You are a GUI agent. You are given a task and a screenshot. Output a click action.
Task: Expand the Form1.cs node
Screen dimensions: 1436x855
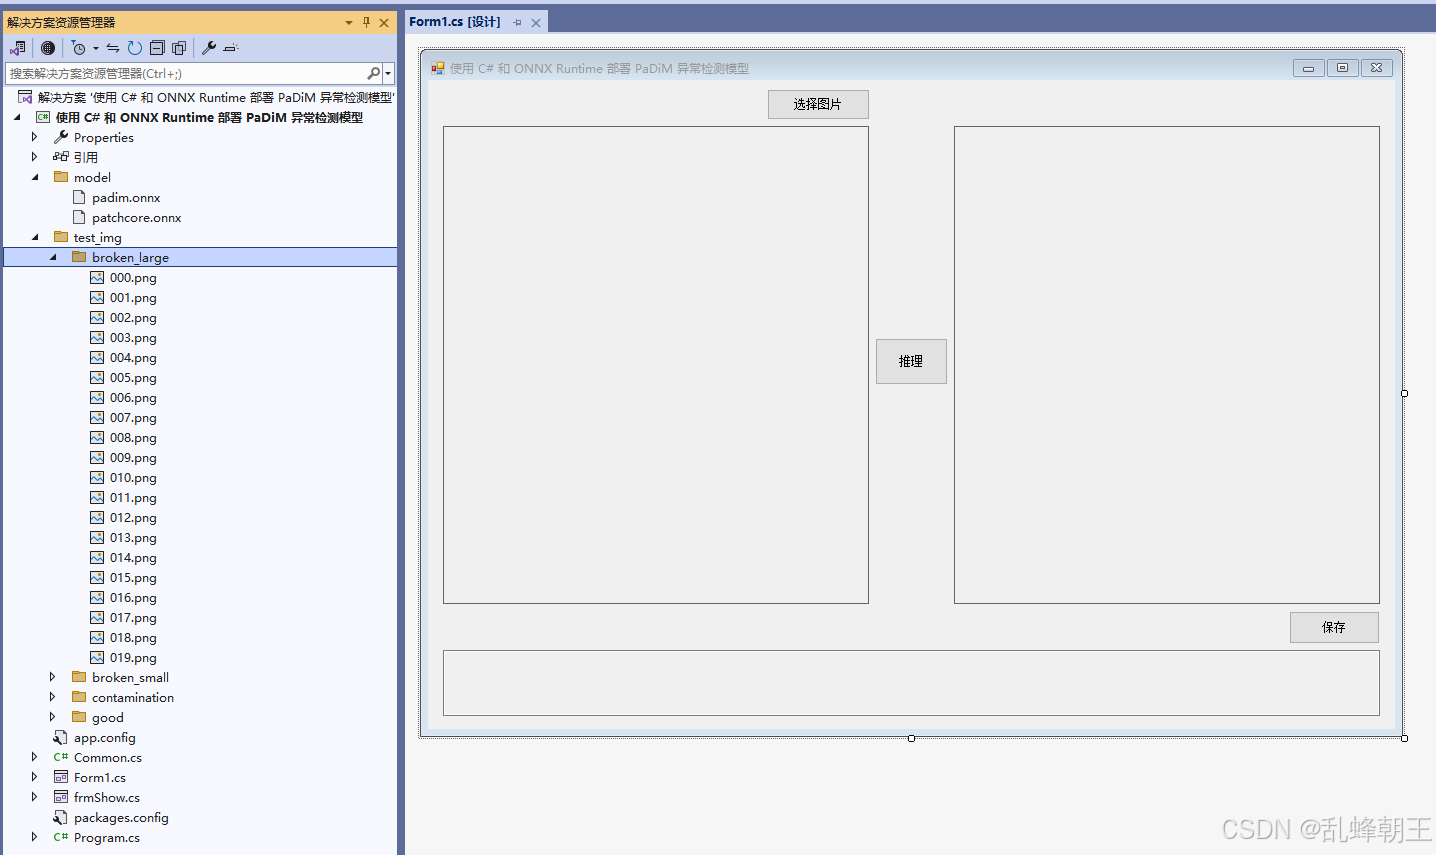coord(35,777)
